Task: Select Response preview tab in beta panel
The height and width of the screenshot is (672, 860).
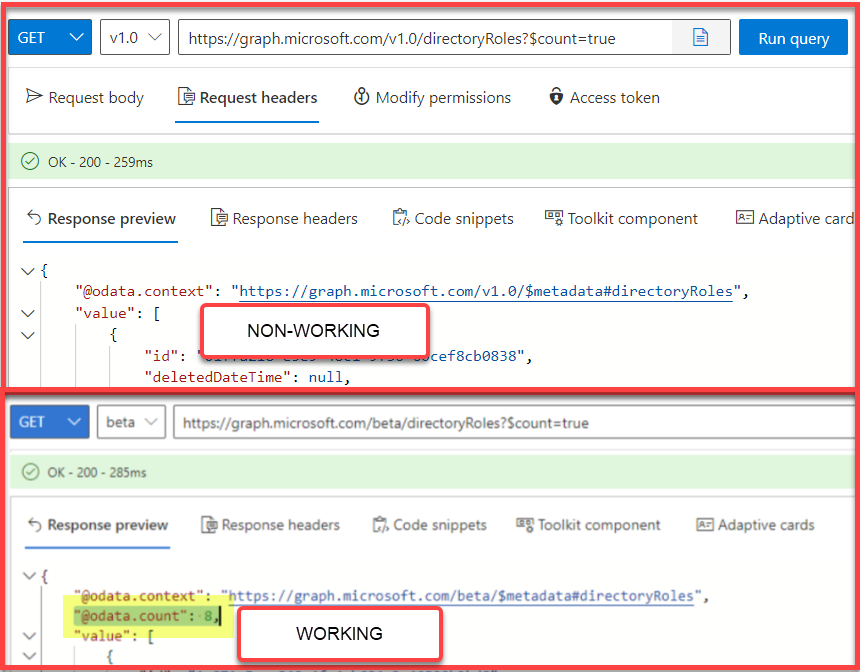Action: (97, 525)
